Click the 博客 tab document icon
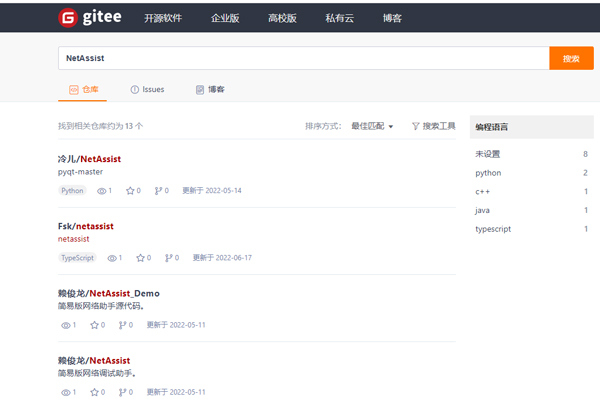Screen dimensions: 600x399 click(x=200, y=90)
